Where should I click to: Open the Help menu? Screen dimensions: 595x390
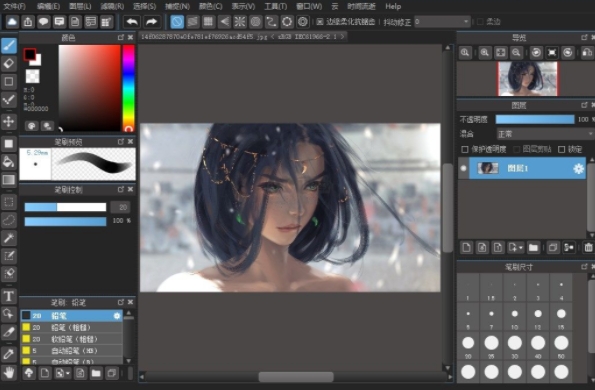click(393, 6)
